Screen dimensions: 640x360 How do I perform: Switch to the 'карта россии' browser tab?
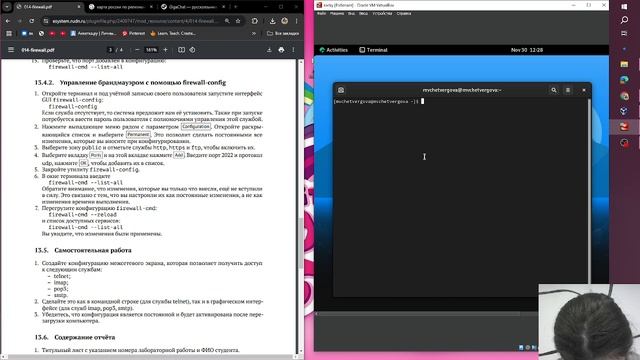(x=121, y=7)
